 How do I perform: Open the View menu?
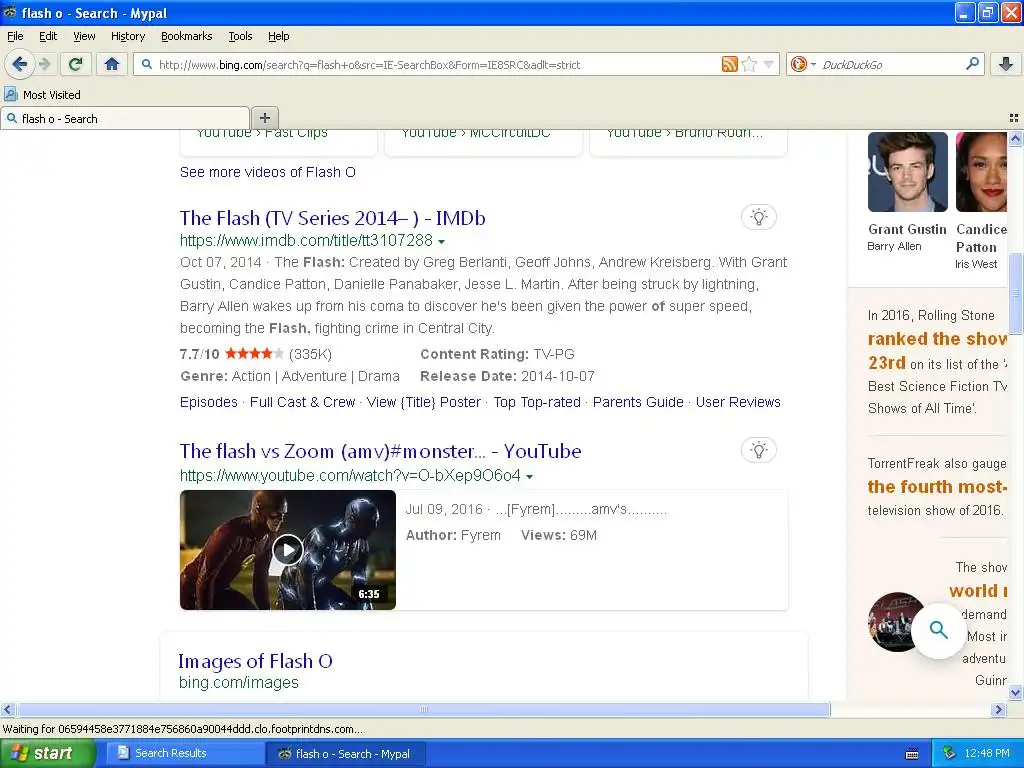84,36
